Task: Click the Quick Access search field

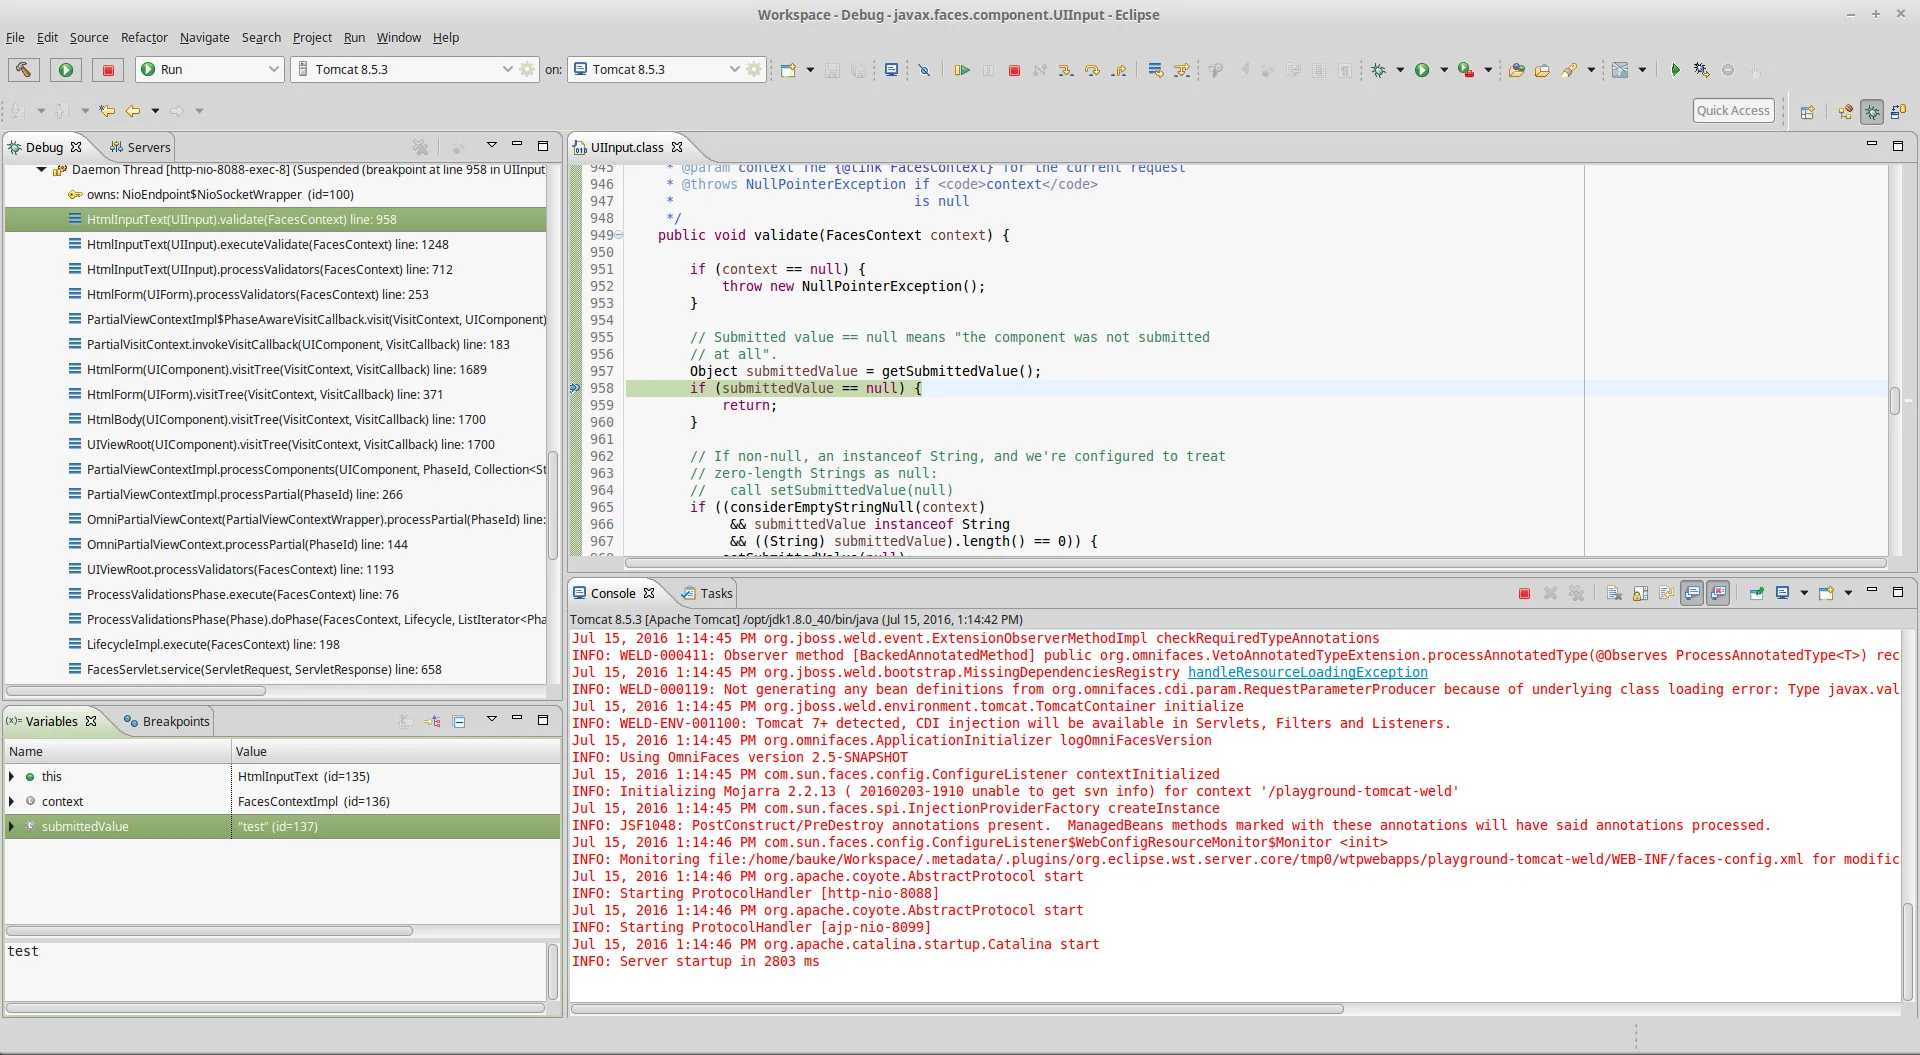Action: (x=1733, y=111)
